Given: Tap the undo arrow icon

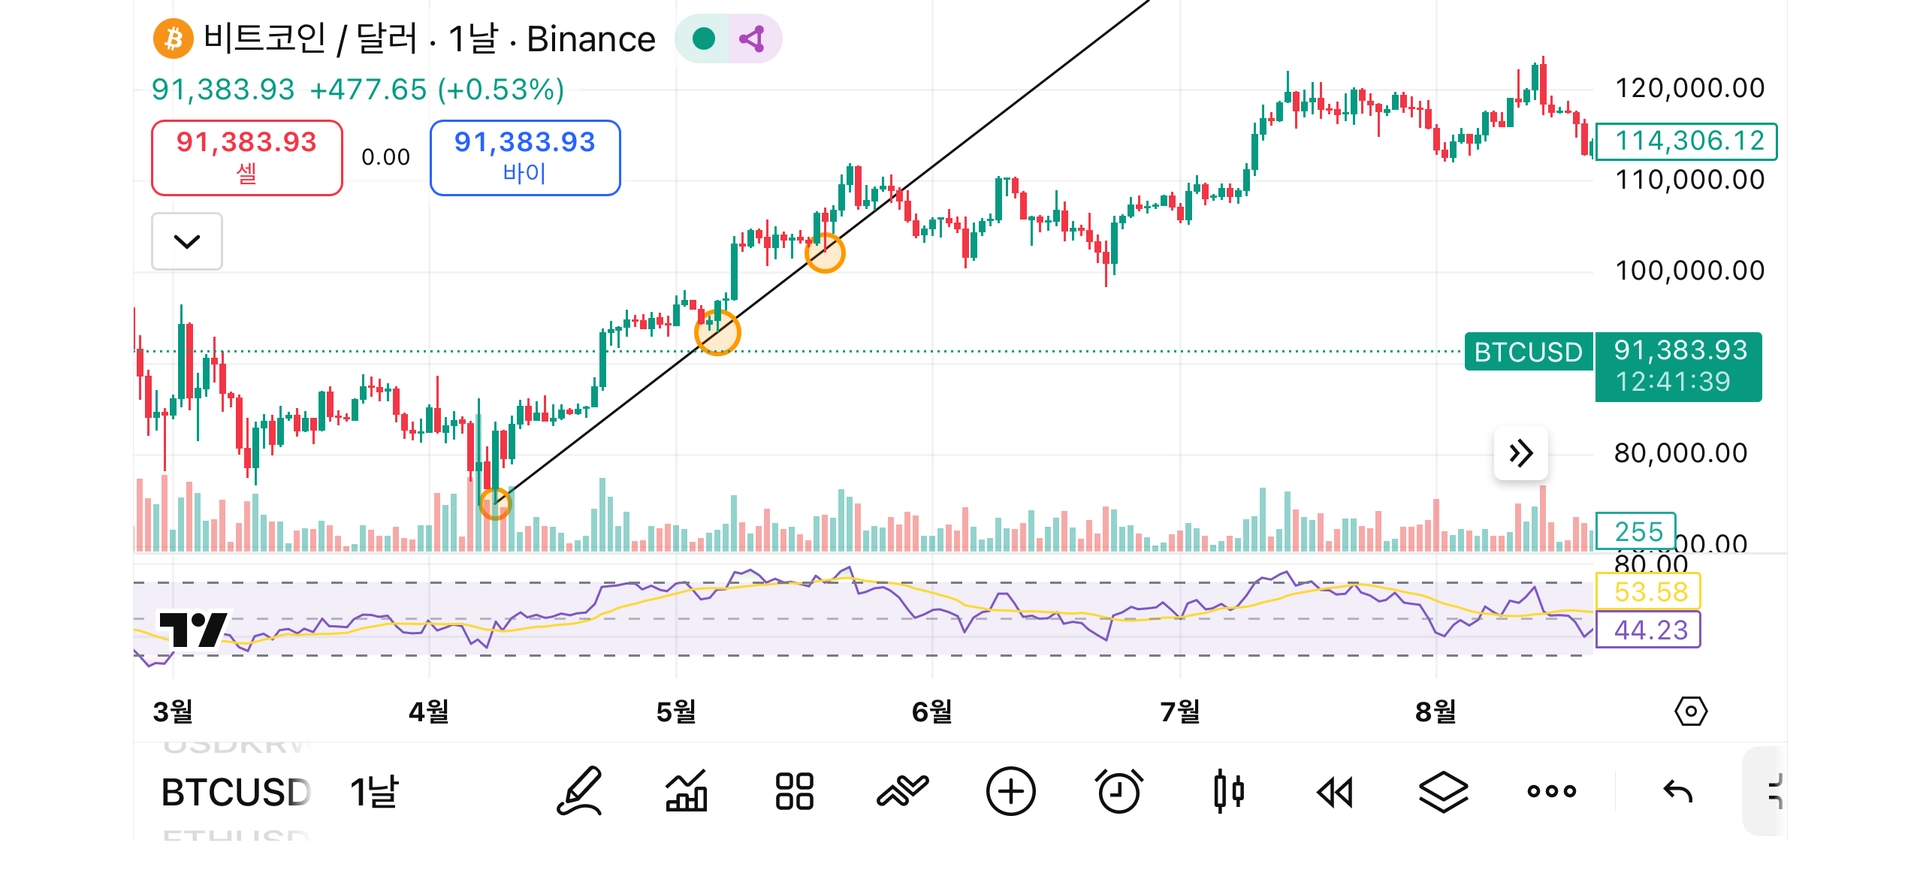Looking at the screenshot, I should pyautogui.click(x=1678, y=792).
